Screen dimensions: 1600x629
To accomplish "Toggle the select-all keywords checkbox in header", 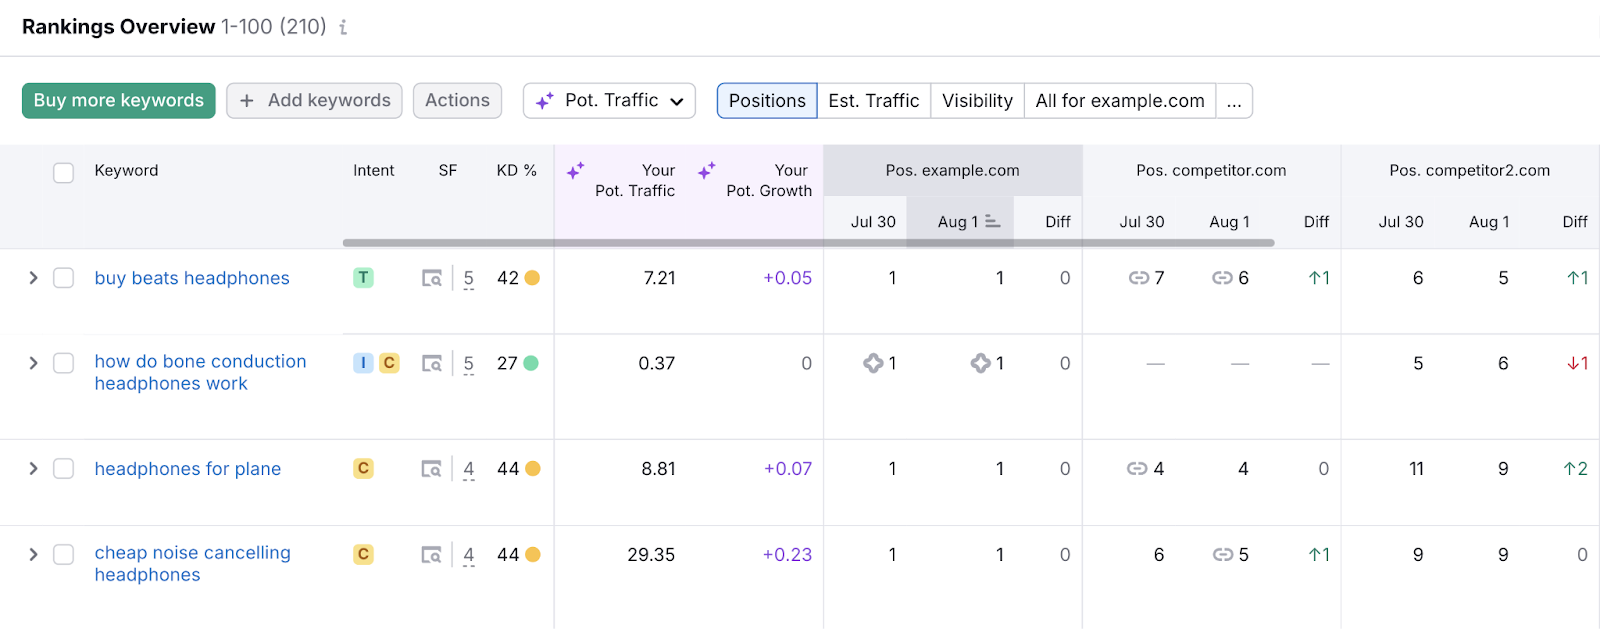I will click(64, 172).
